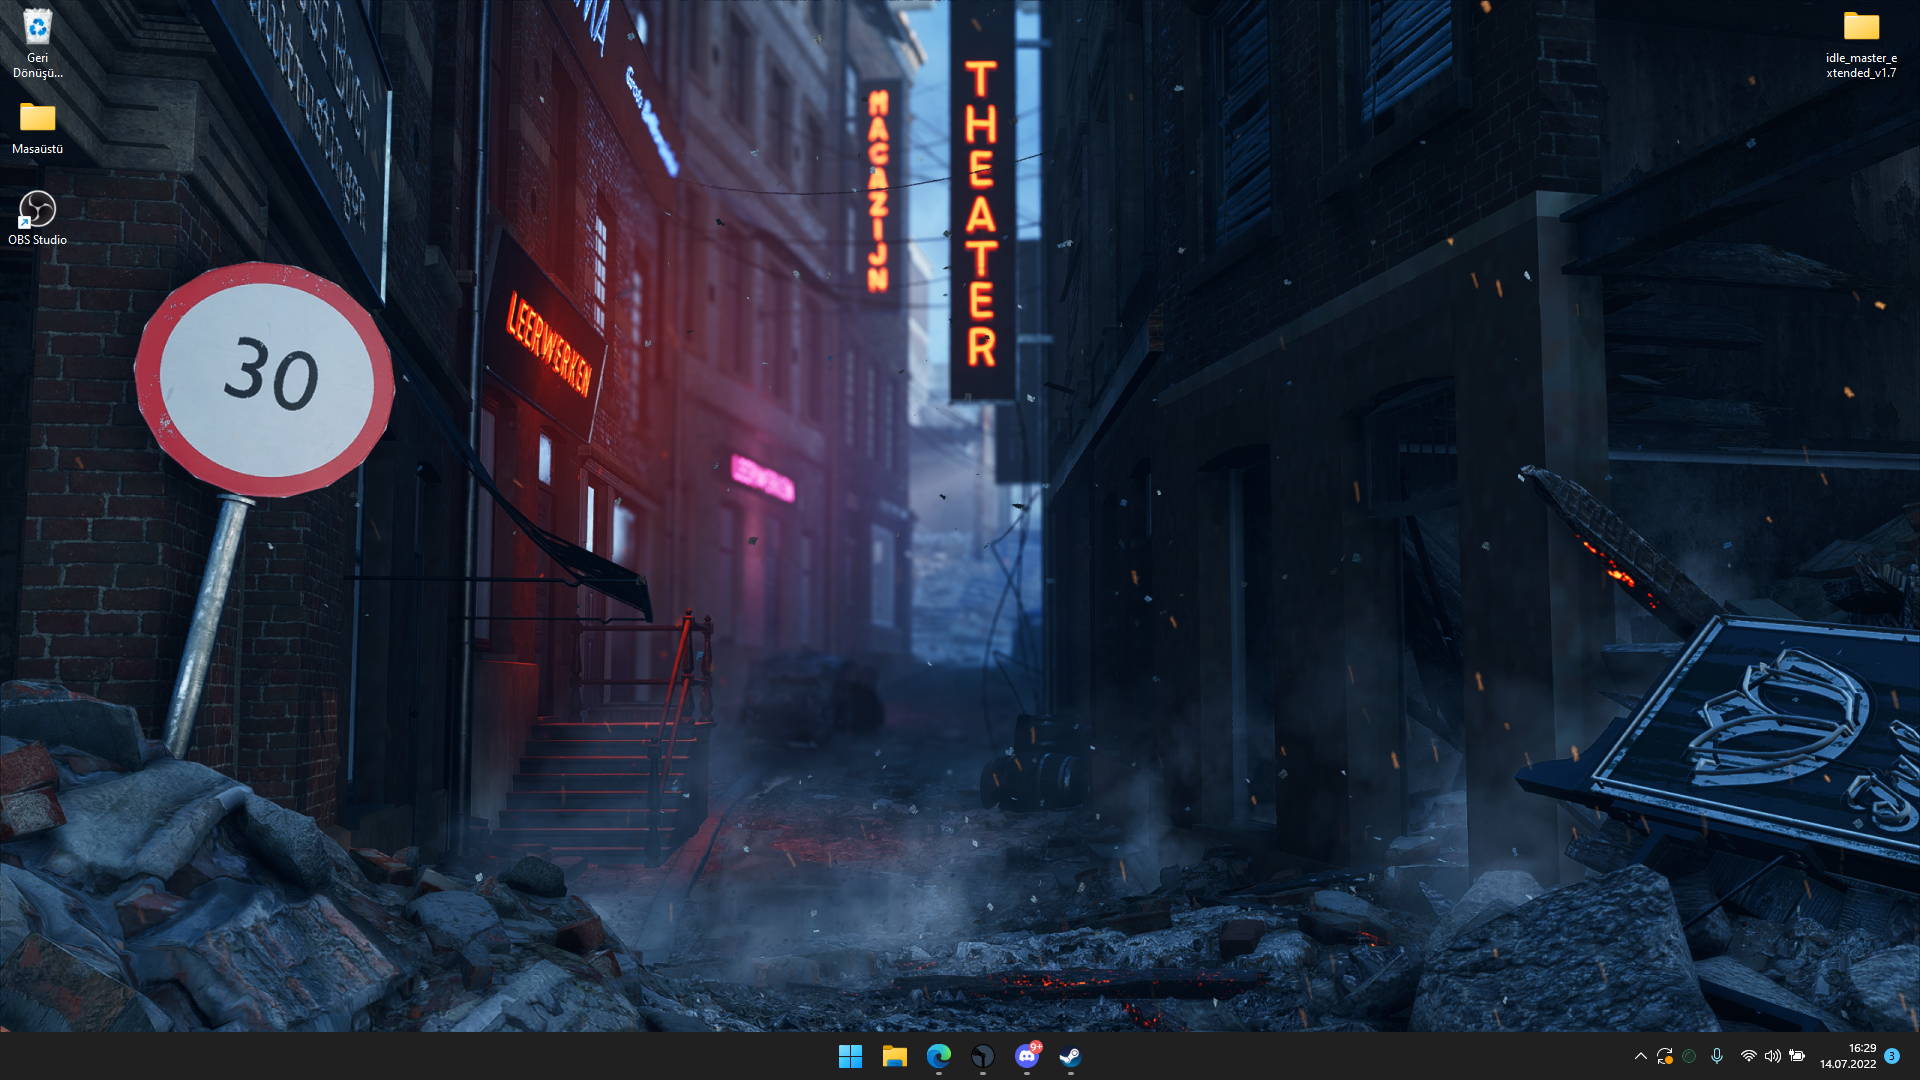The image size is (1920, 1080).
Task: Open the Wi-Fi network flyout
Action: click(1748, 1056)
